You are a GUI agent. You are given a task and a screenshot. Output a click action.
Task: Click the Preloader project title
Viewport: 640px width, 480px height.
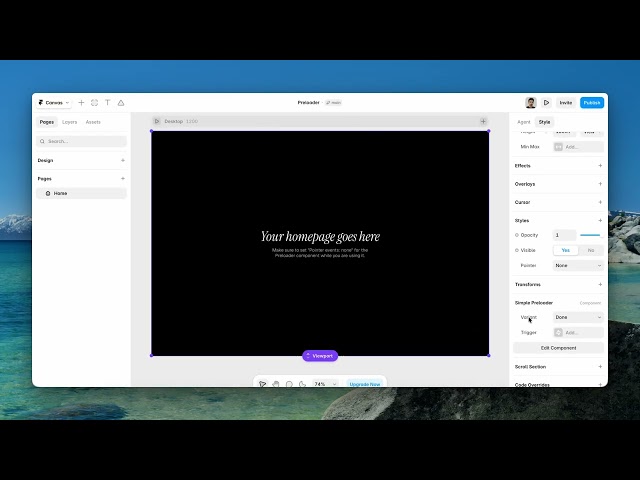click(308, 102)
